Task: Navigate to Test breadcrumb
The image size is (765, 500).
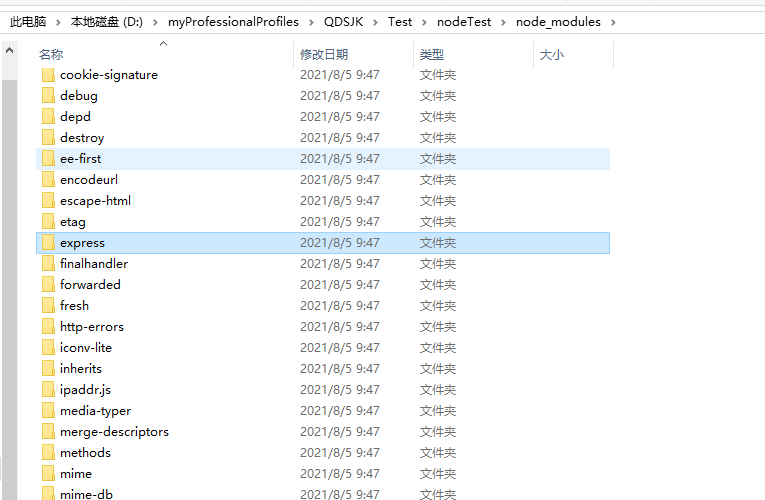Action: (400, 22)
